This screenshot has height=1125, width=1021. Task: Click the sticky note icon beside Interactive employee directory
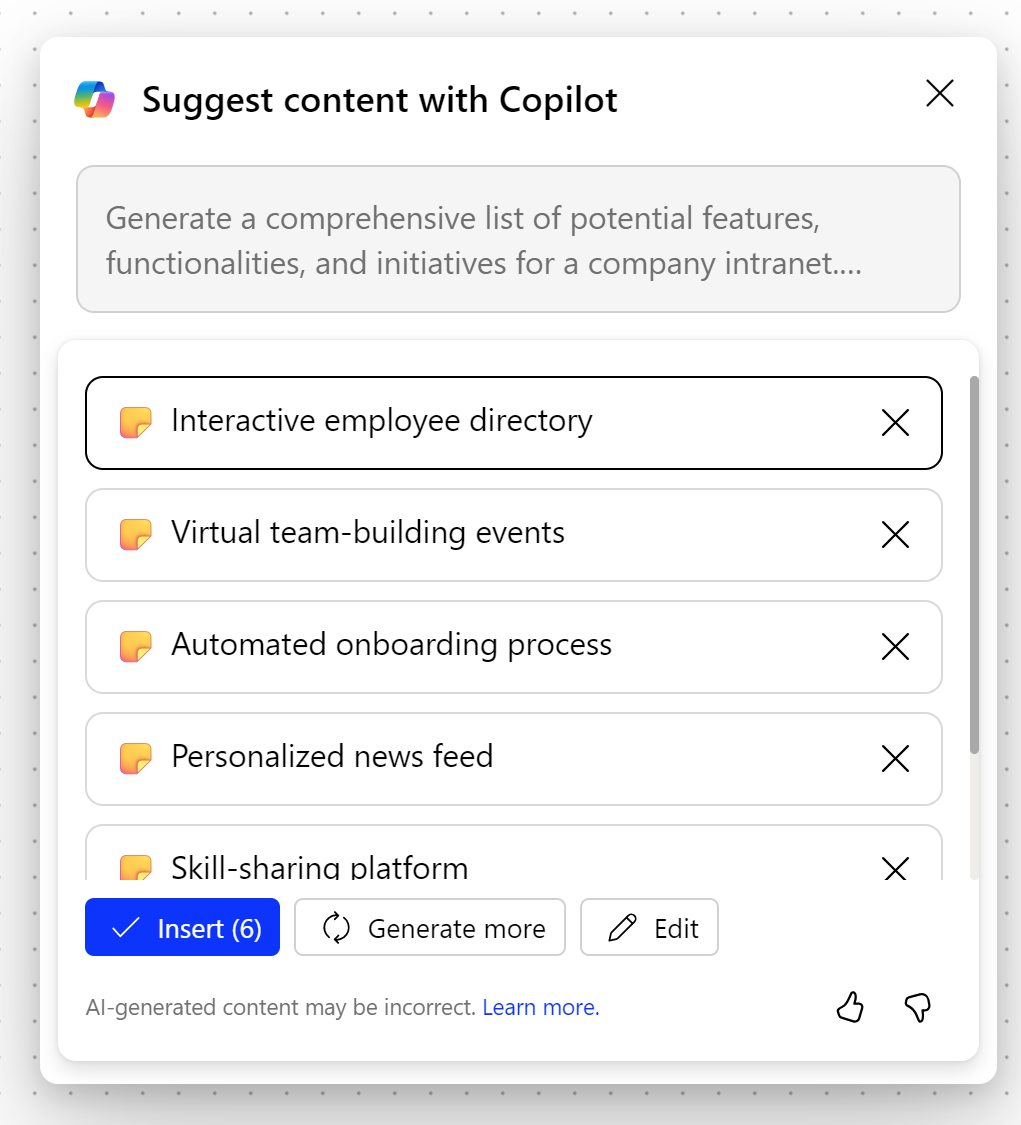[x=136, y=423]
